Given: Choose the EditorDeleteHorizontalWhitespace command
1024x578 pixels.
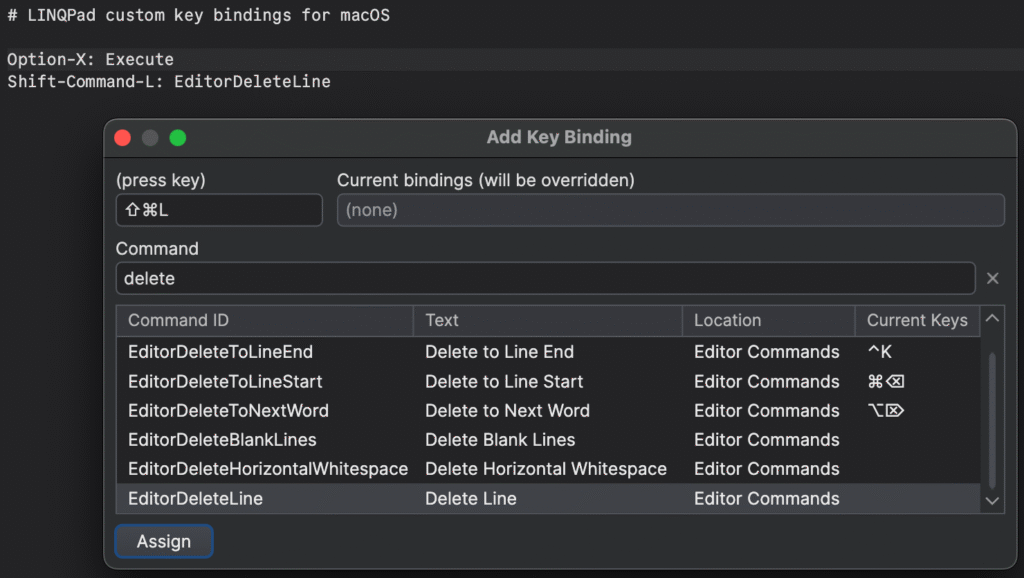Looking at the screenshot, I should point(268,469).
